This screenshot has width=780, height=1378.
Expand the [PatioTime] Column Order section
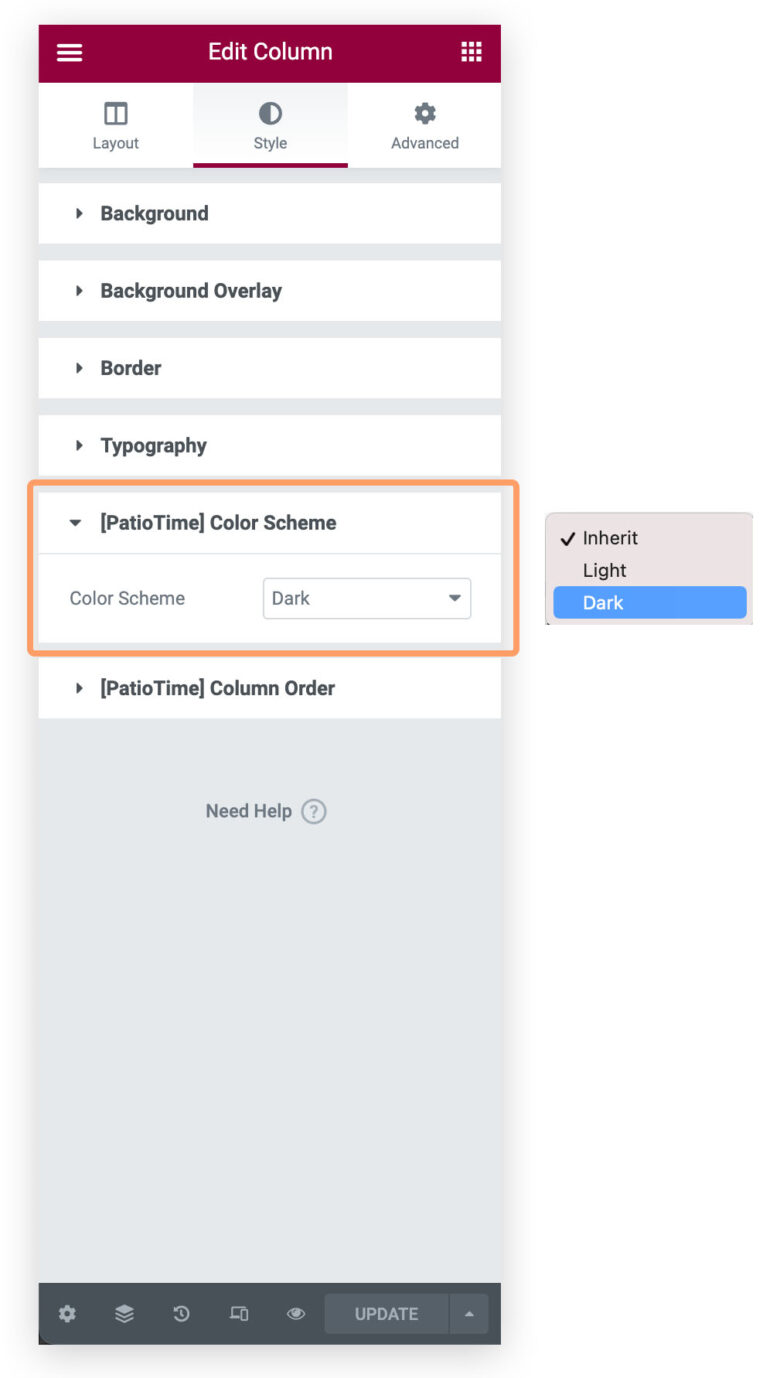(216, 688)
